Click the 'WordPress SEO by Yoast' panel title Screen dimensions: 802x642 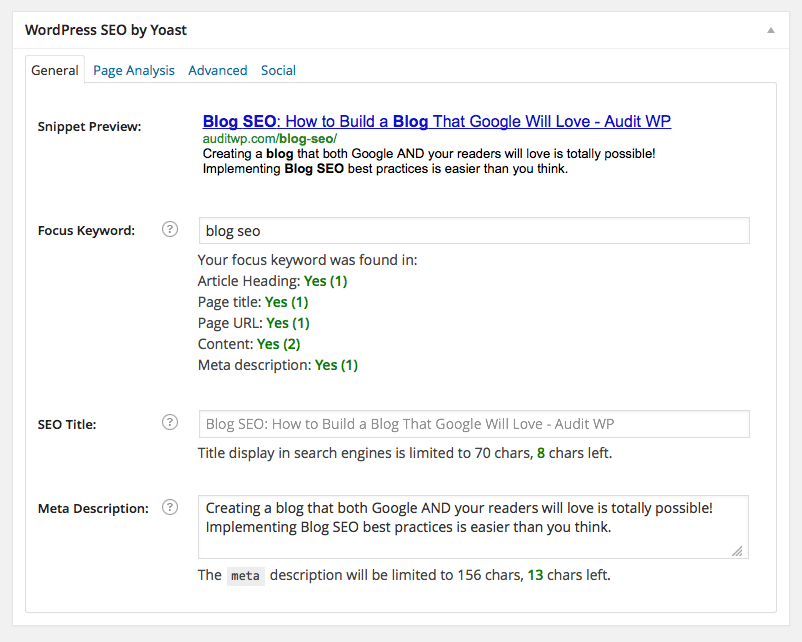(106, 30)
